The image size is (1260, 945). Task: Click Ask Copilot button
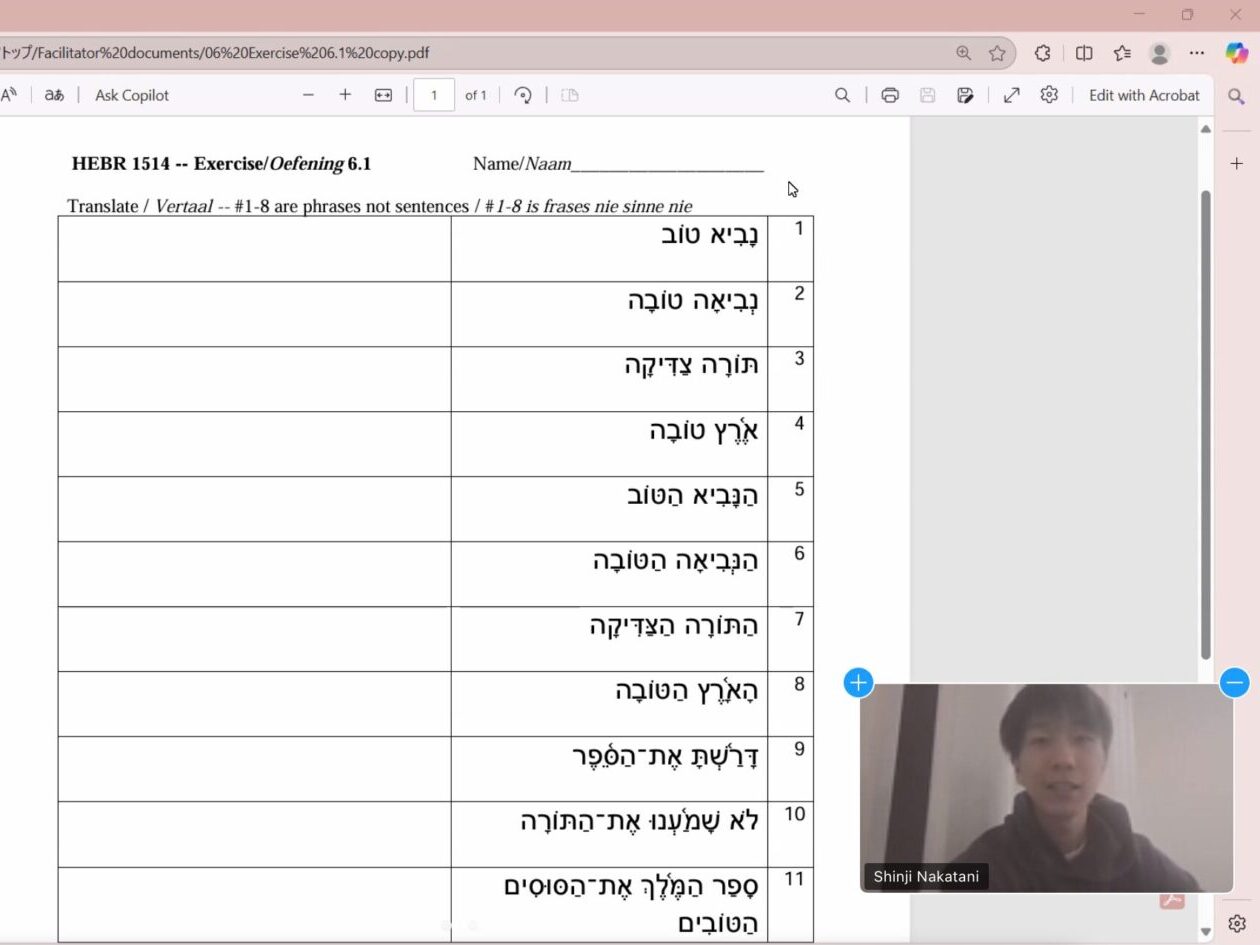(x=132, y=95)
